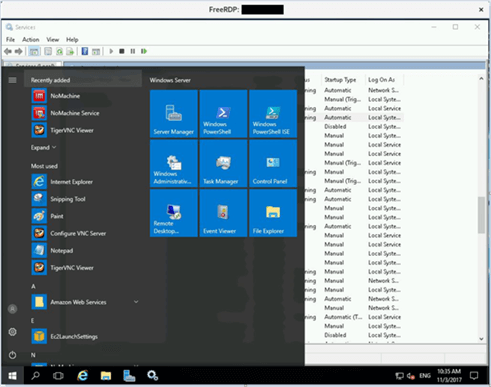
Task: Open Remote Desktop Connection tile
Action: 174,213
